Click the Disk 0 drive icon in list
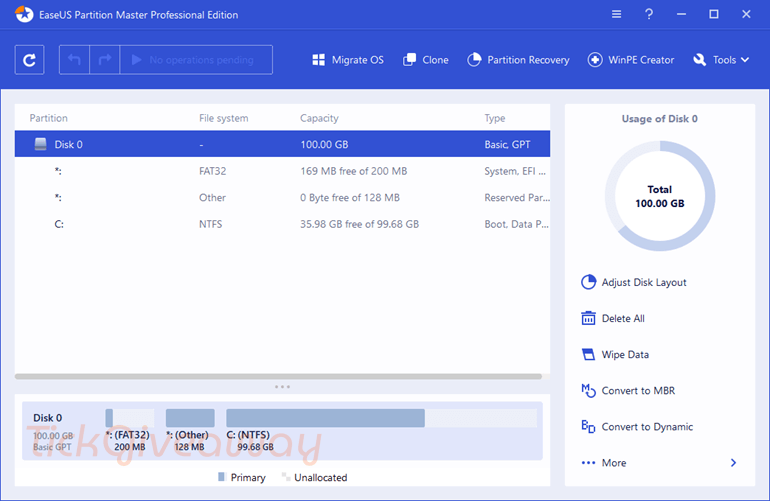This screenshot has height=501, width=770. coord(41,144)
